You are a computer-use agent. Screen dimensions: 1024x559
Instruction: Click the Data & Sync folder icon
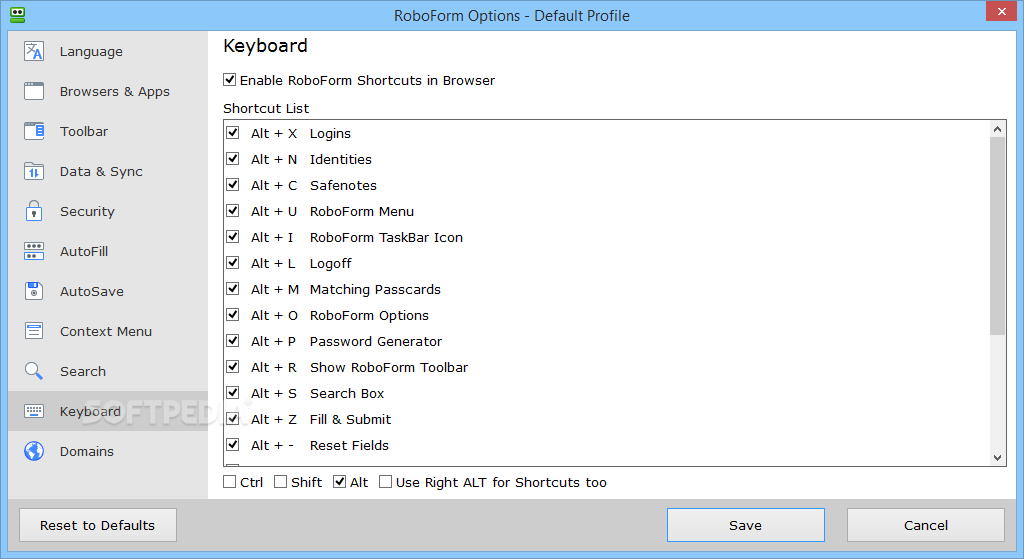click(34, 171)
